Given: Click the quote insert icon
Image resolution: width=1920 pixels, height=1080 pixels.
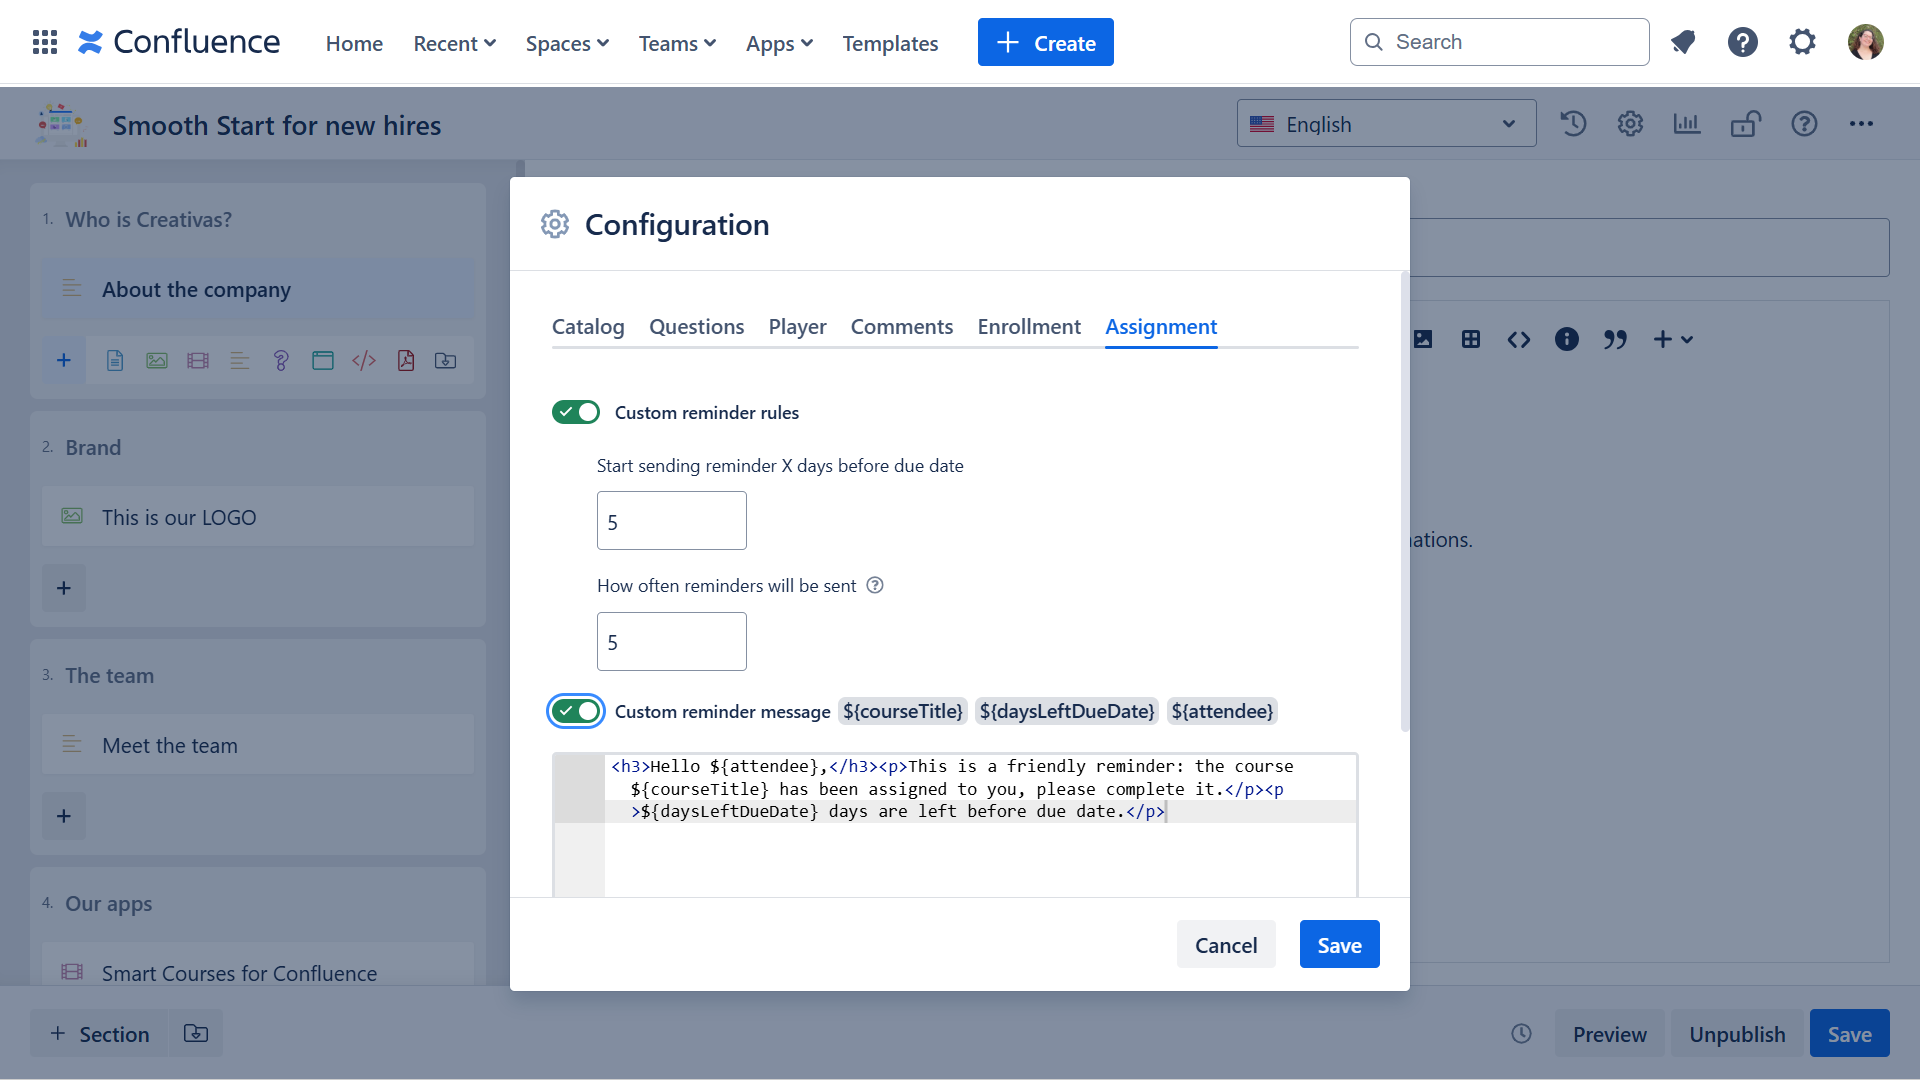Looking at the screenshot, I should click(1614, 340).
